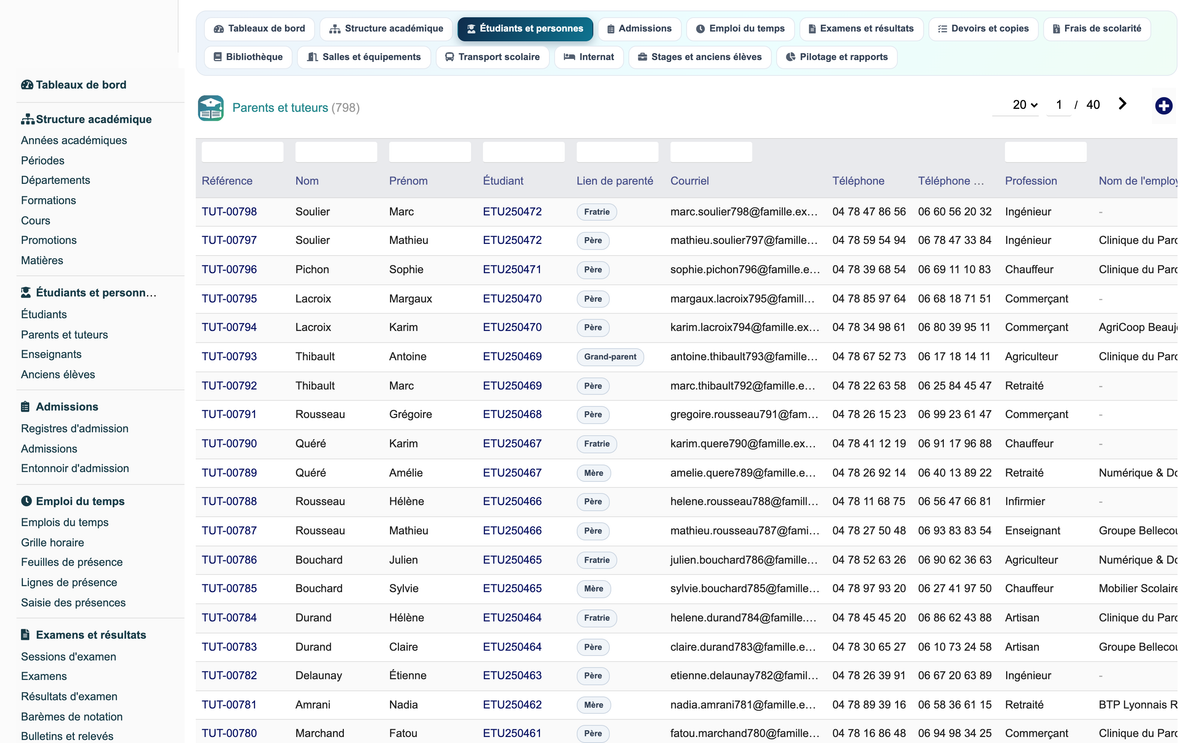Open Années académiques in the sidebar
Screen dimensions: 1200x743
tap(74, 140)
